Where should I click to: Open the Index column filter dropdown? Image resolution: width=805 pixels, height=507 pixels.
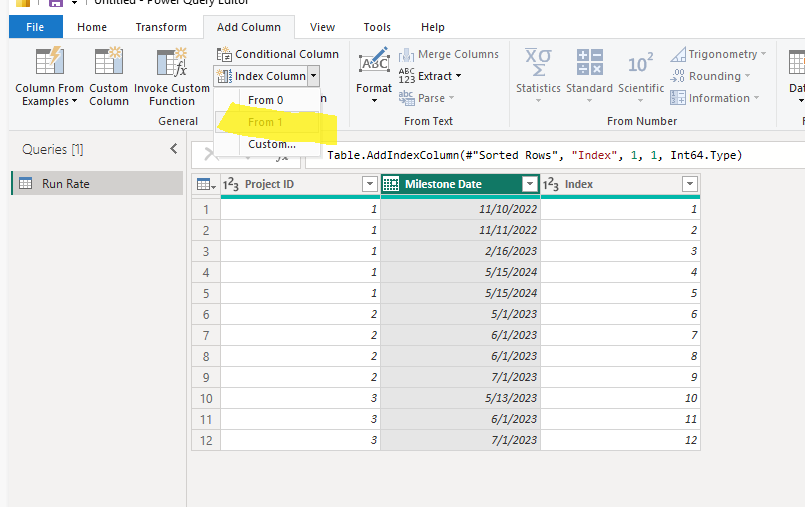(x=689, y=184)
